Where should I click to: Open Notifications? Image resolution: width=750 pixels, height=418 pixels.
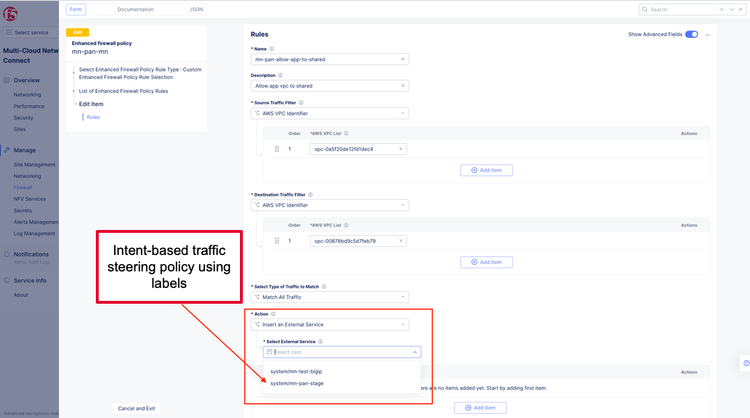(31, 254)
